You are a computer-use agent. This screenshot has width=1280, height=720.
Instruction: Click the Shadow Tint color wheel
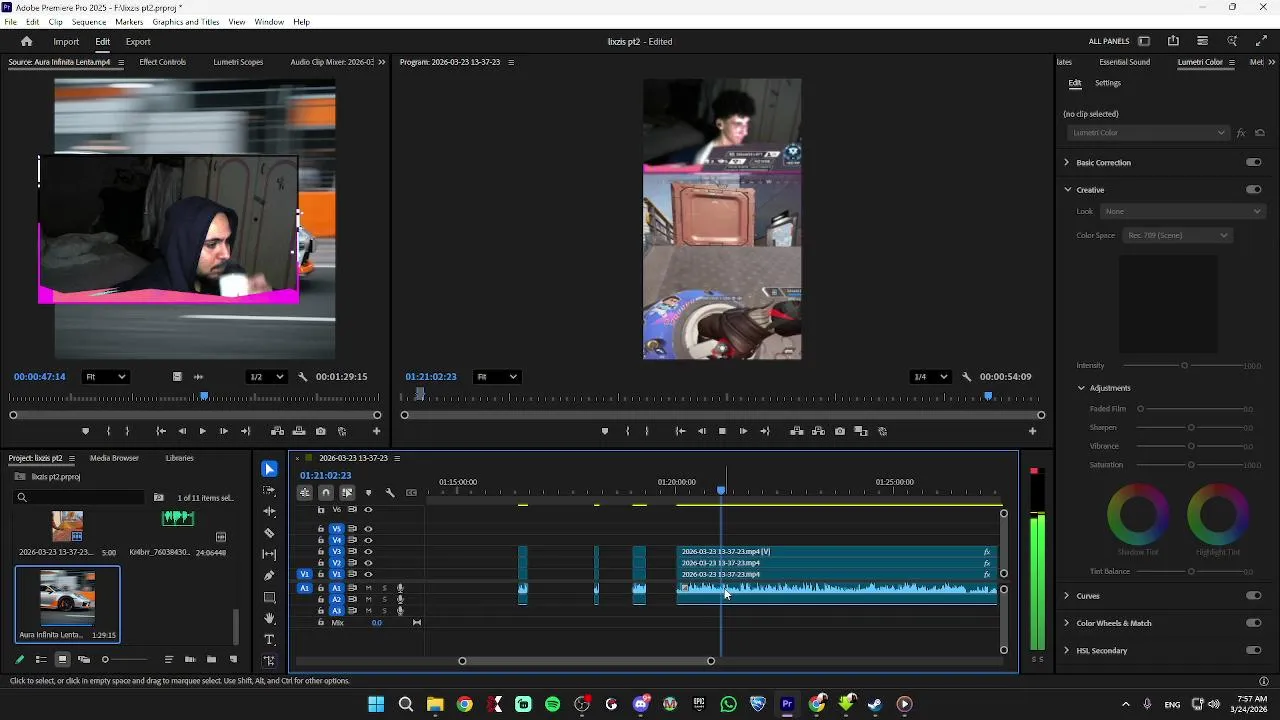click(x=1138, y=514)
